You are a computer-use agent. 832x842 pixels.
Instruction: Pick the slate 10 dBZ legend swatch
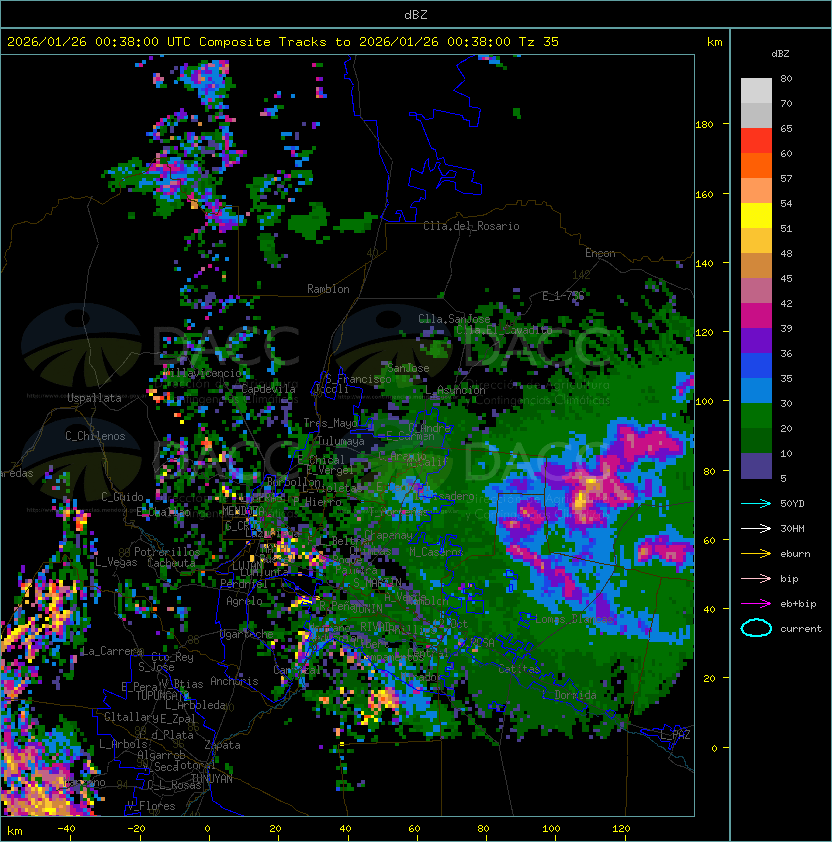click(756, 466)
